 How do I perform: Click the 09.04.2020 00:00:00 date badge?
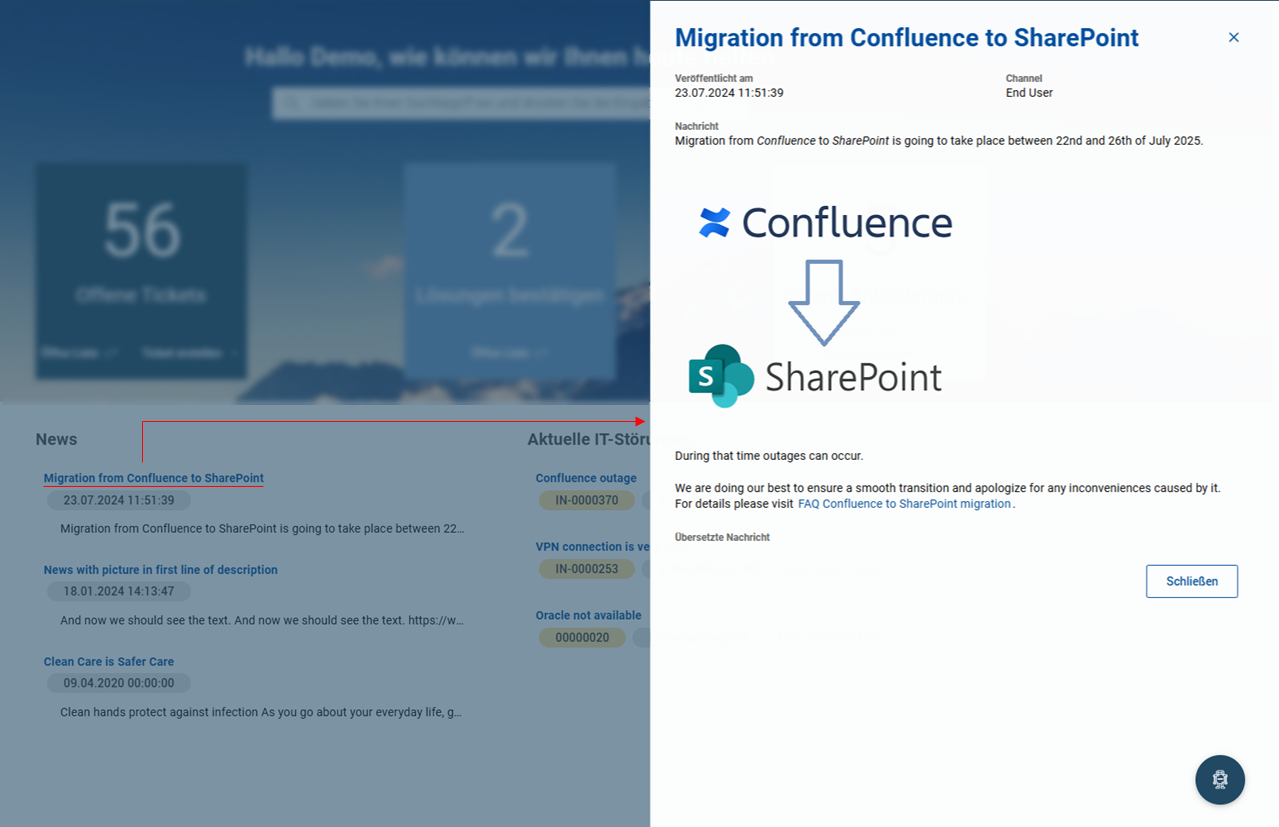pyautogui.click(x=119, y=683)
